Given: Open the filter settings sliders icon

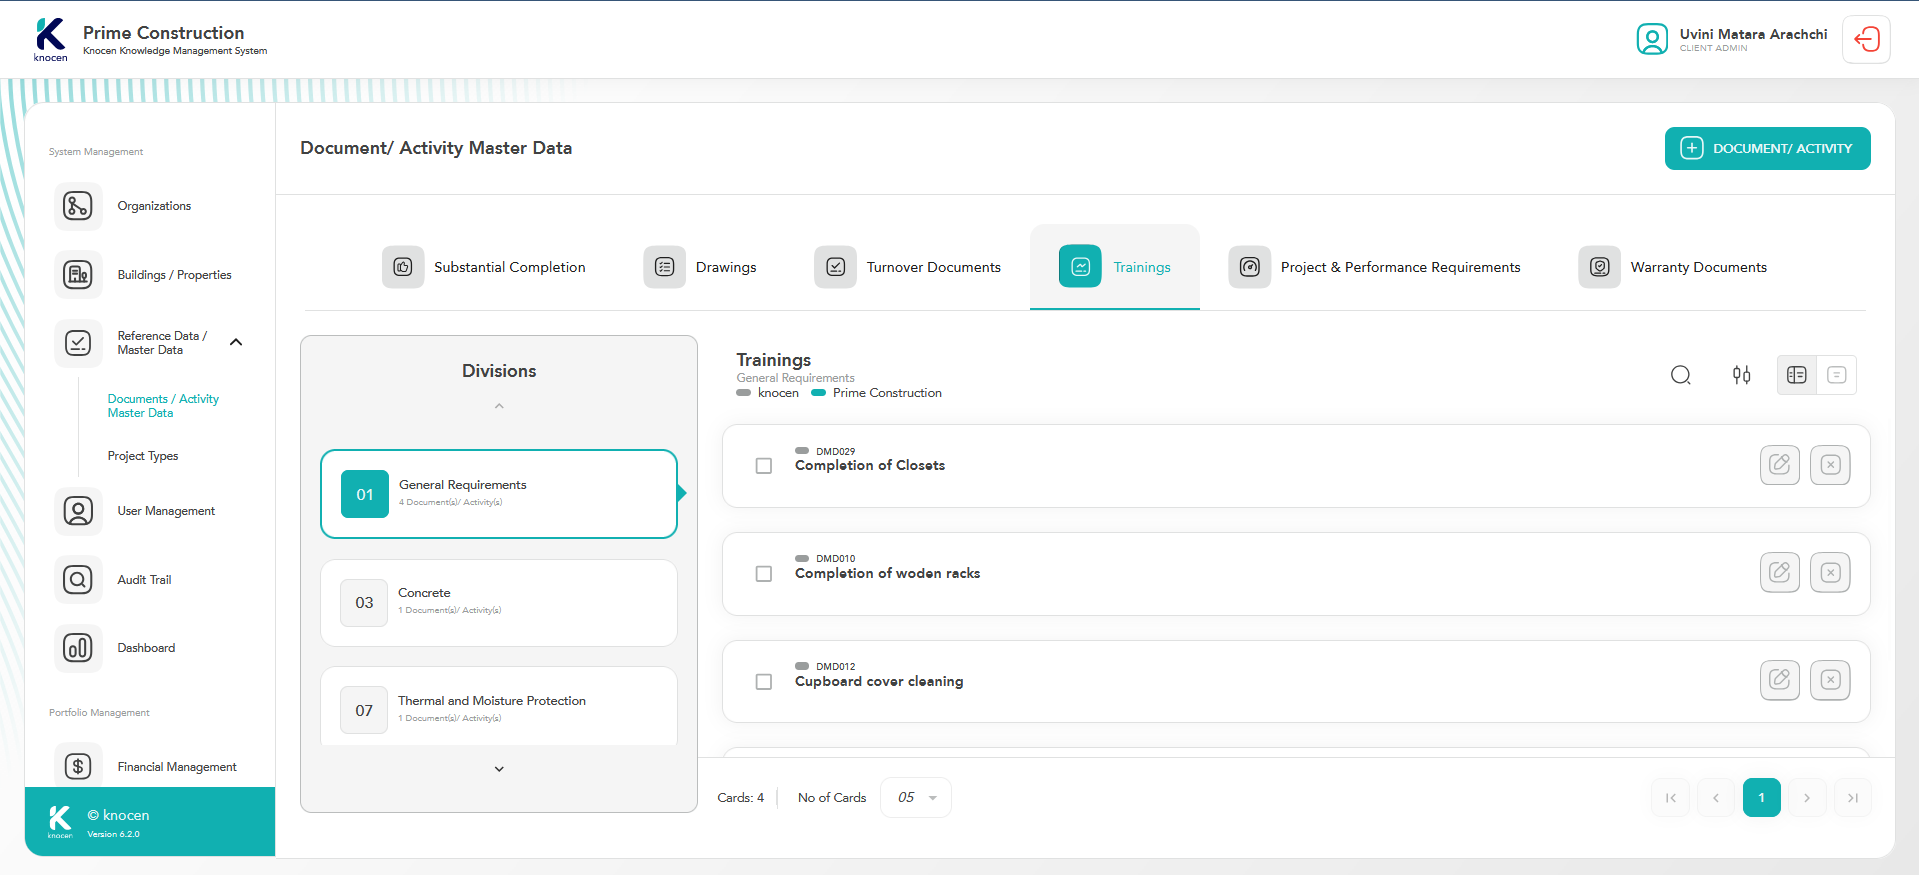Looking at the screenshot, I should click(1741, 375).
